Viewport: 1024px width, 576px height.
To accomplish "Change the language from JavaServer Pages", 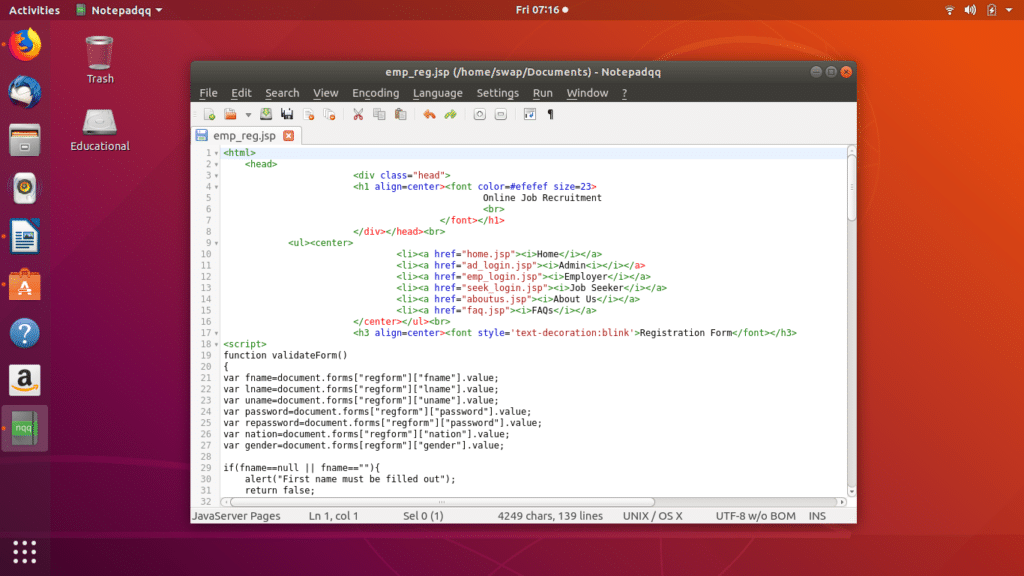I will tap(237, 515).
